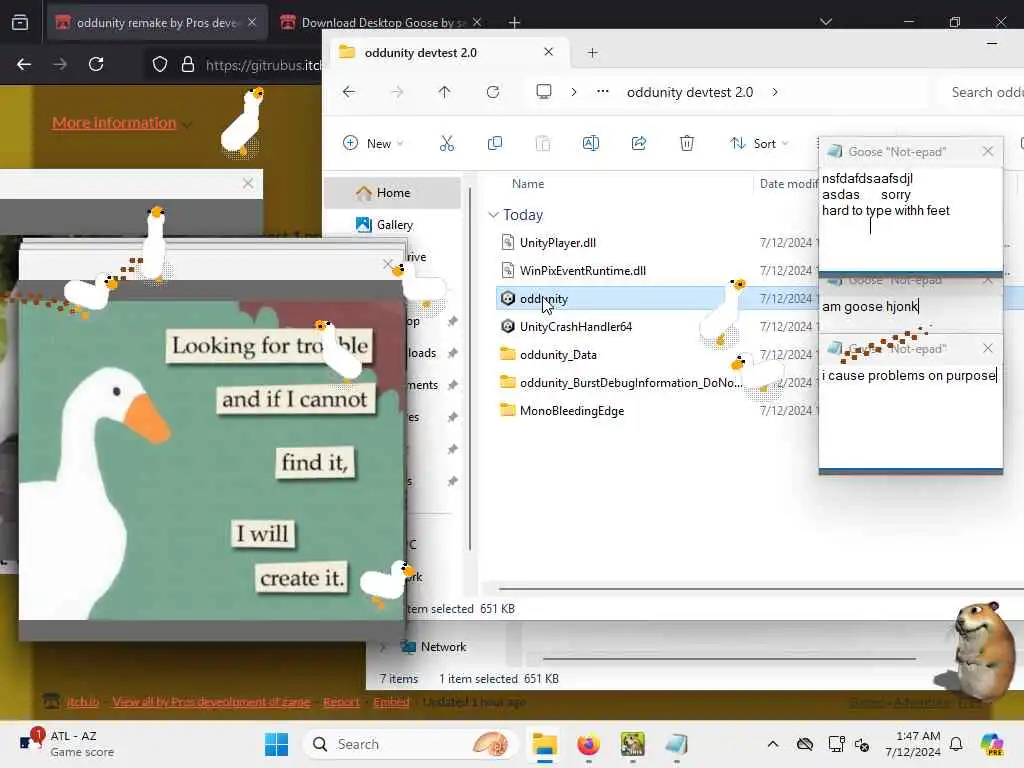
Task: Open the ellipsis breadcrumb menu in address bar
Action: point(603,91)
